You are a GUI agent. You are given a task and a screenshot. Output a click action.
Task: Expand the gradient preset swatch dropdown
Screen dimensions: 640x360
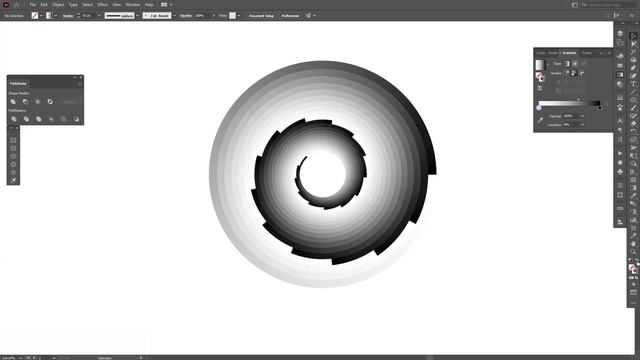point(548,64)
